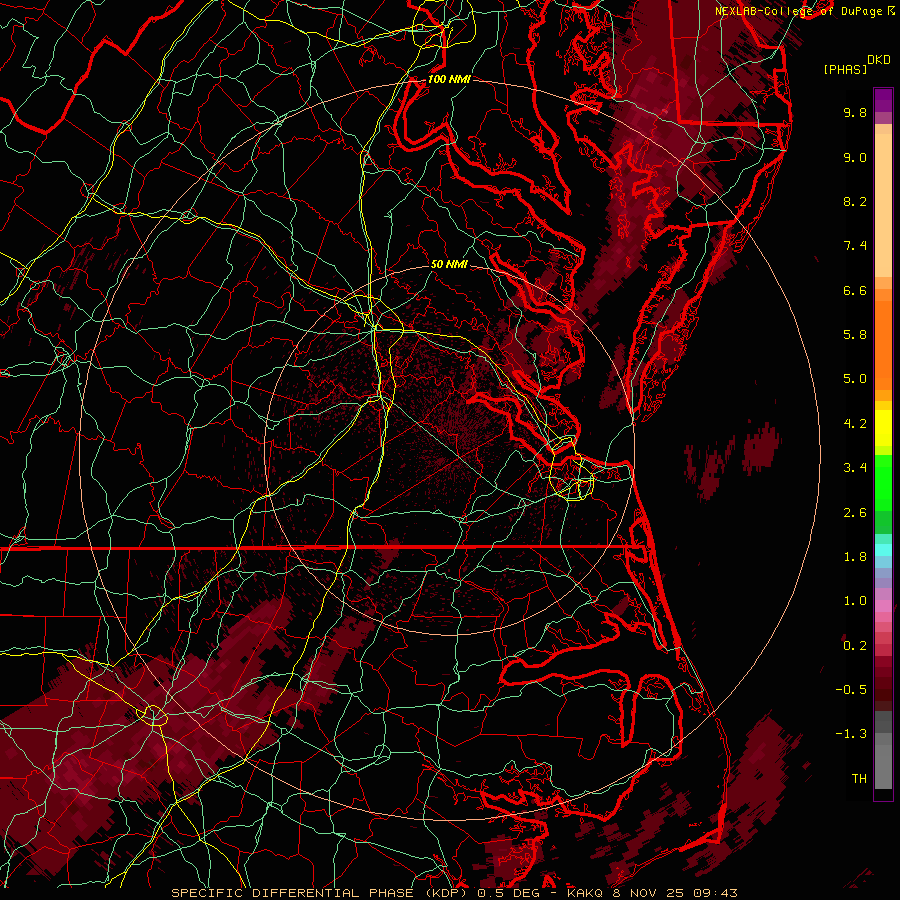Select the 3.4 scale label
Screen dimensions: 900x900
(x=855, y=468)
